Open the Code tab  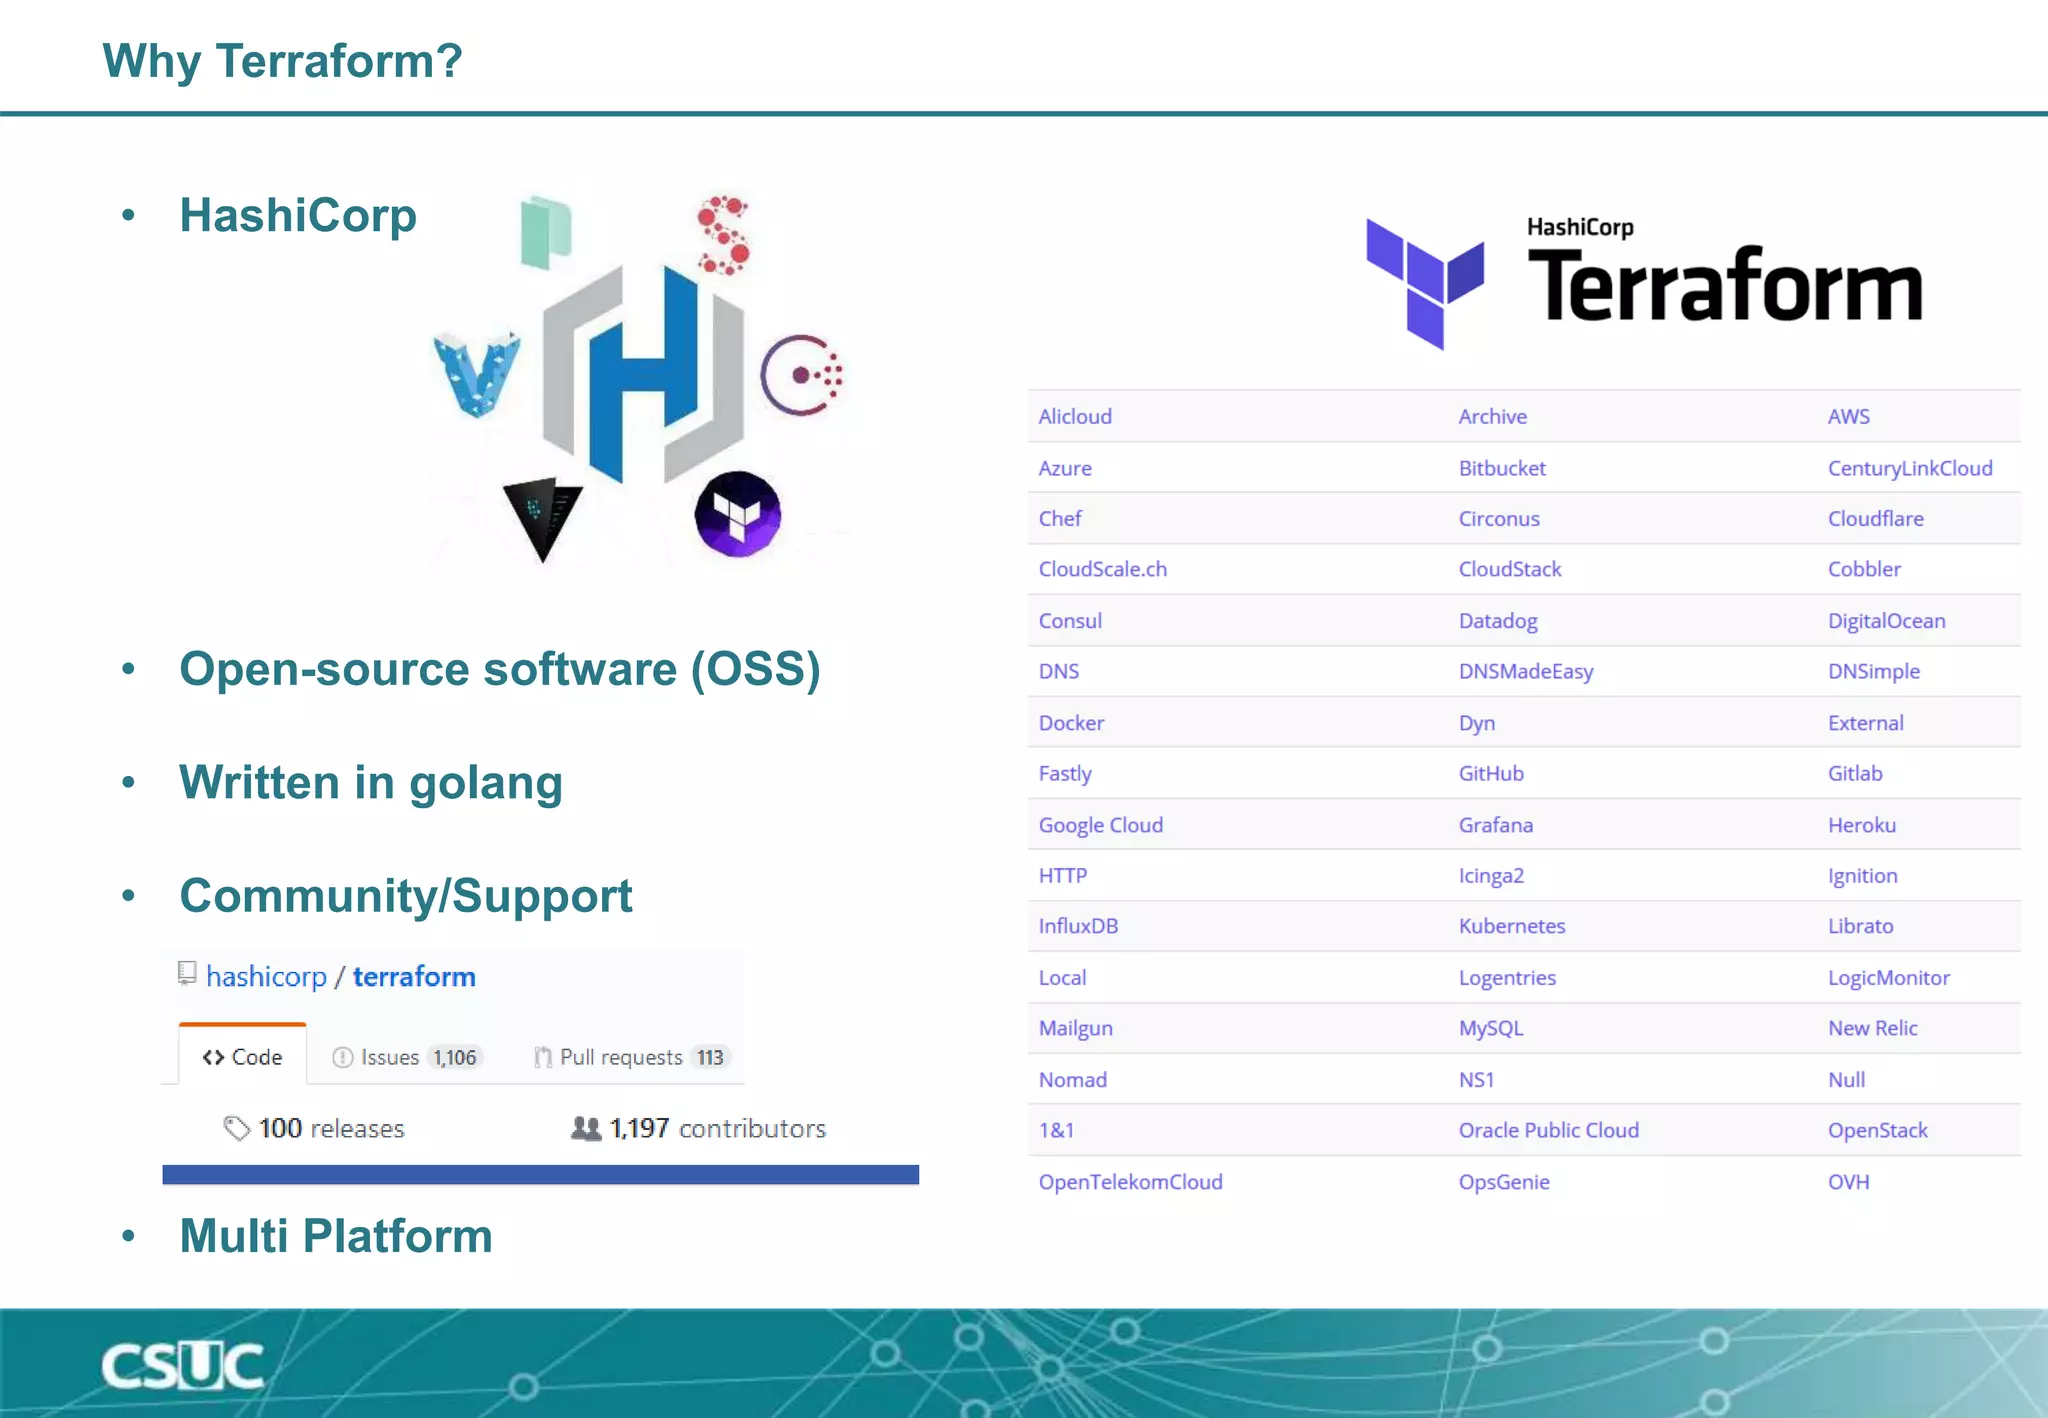pos(243,1057)
